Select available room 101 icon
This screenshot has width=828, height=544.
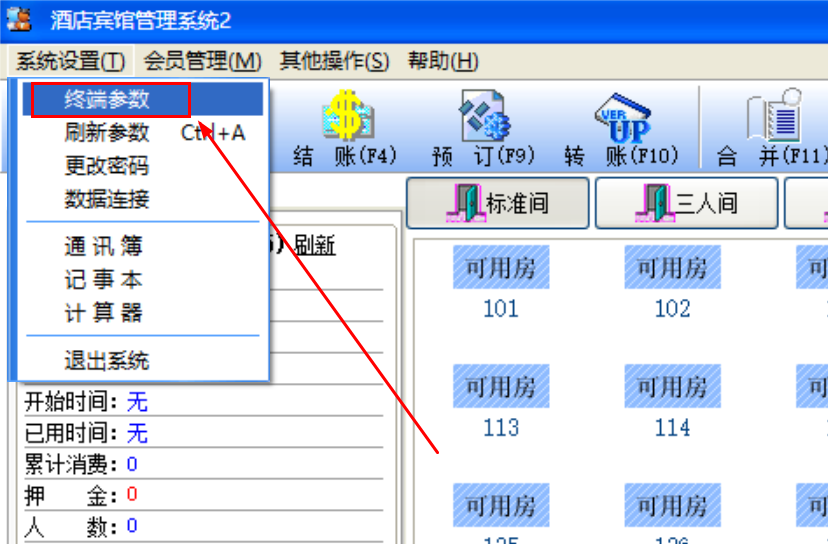tap(501, 267)
